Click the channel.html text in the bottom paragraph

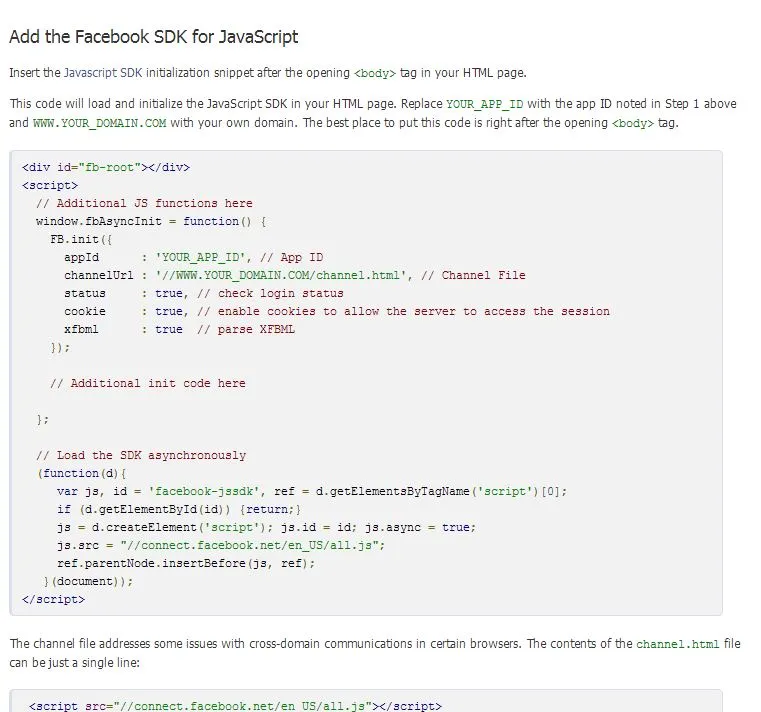[678, 645]
